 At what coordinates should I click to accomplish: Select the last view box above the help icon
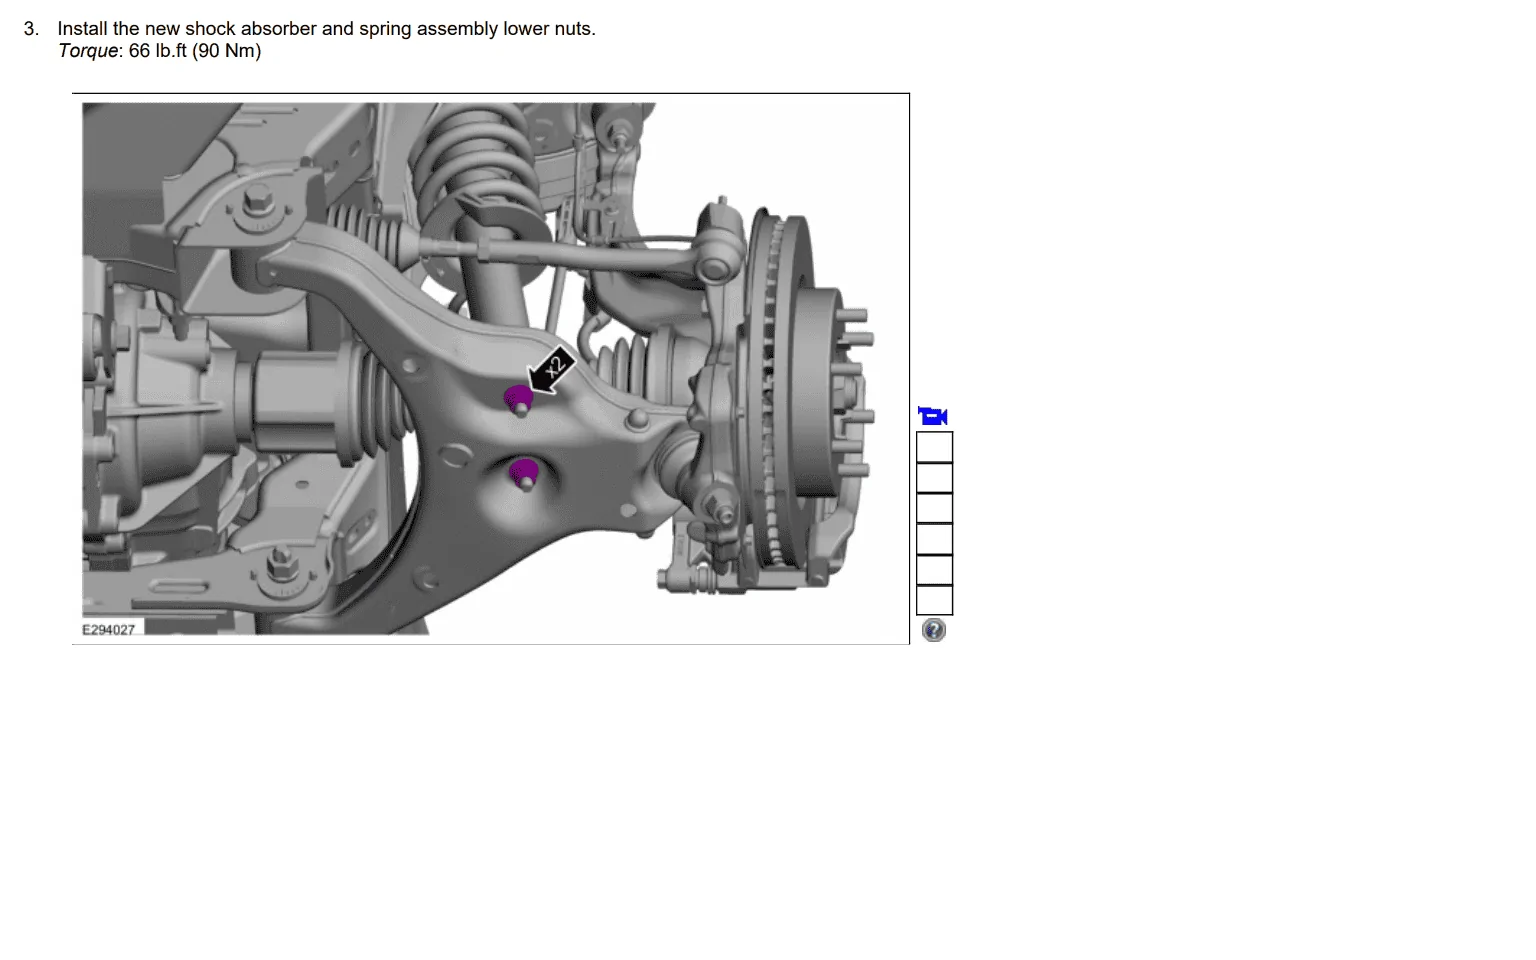[935, 600]
